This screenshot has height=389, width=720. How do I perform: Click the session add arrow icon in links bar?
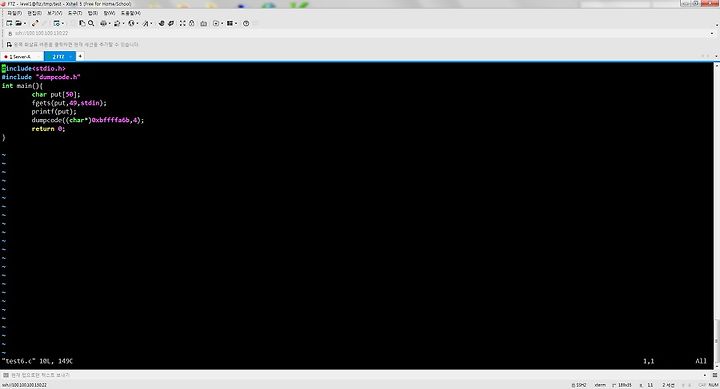click(9, 45)
